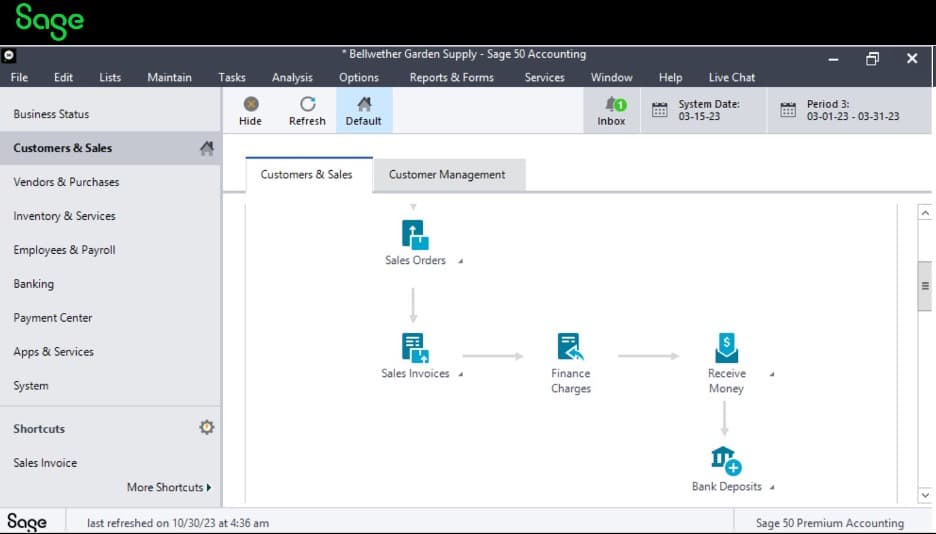Go to Banking in sidebar
Image resolution: width=936 pixels, height=534 pixels.
point(110,284)
